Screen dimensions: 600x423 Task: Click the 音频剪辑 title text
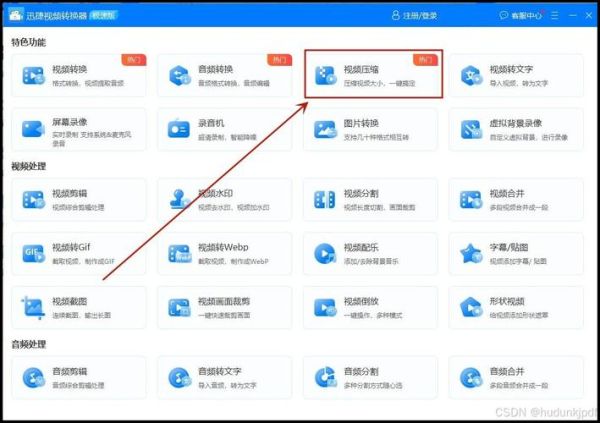[70, 371]
